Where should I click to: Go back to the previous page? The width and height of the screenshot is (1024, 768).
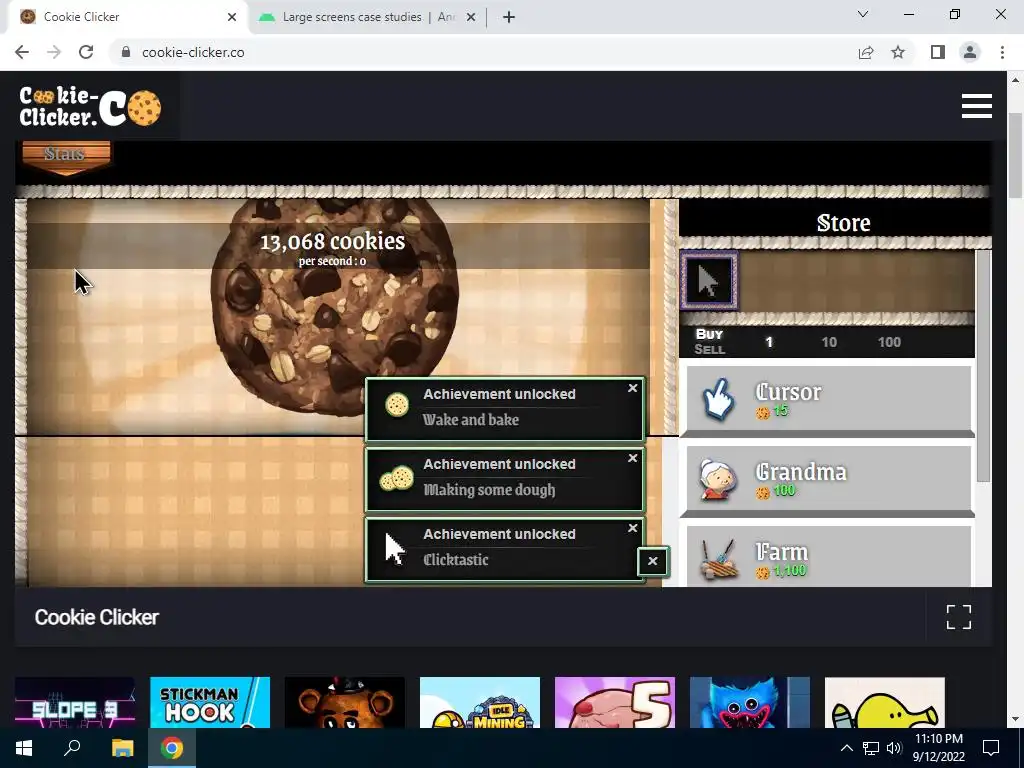pos(22,52)
